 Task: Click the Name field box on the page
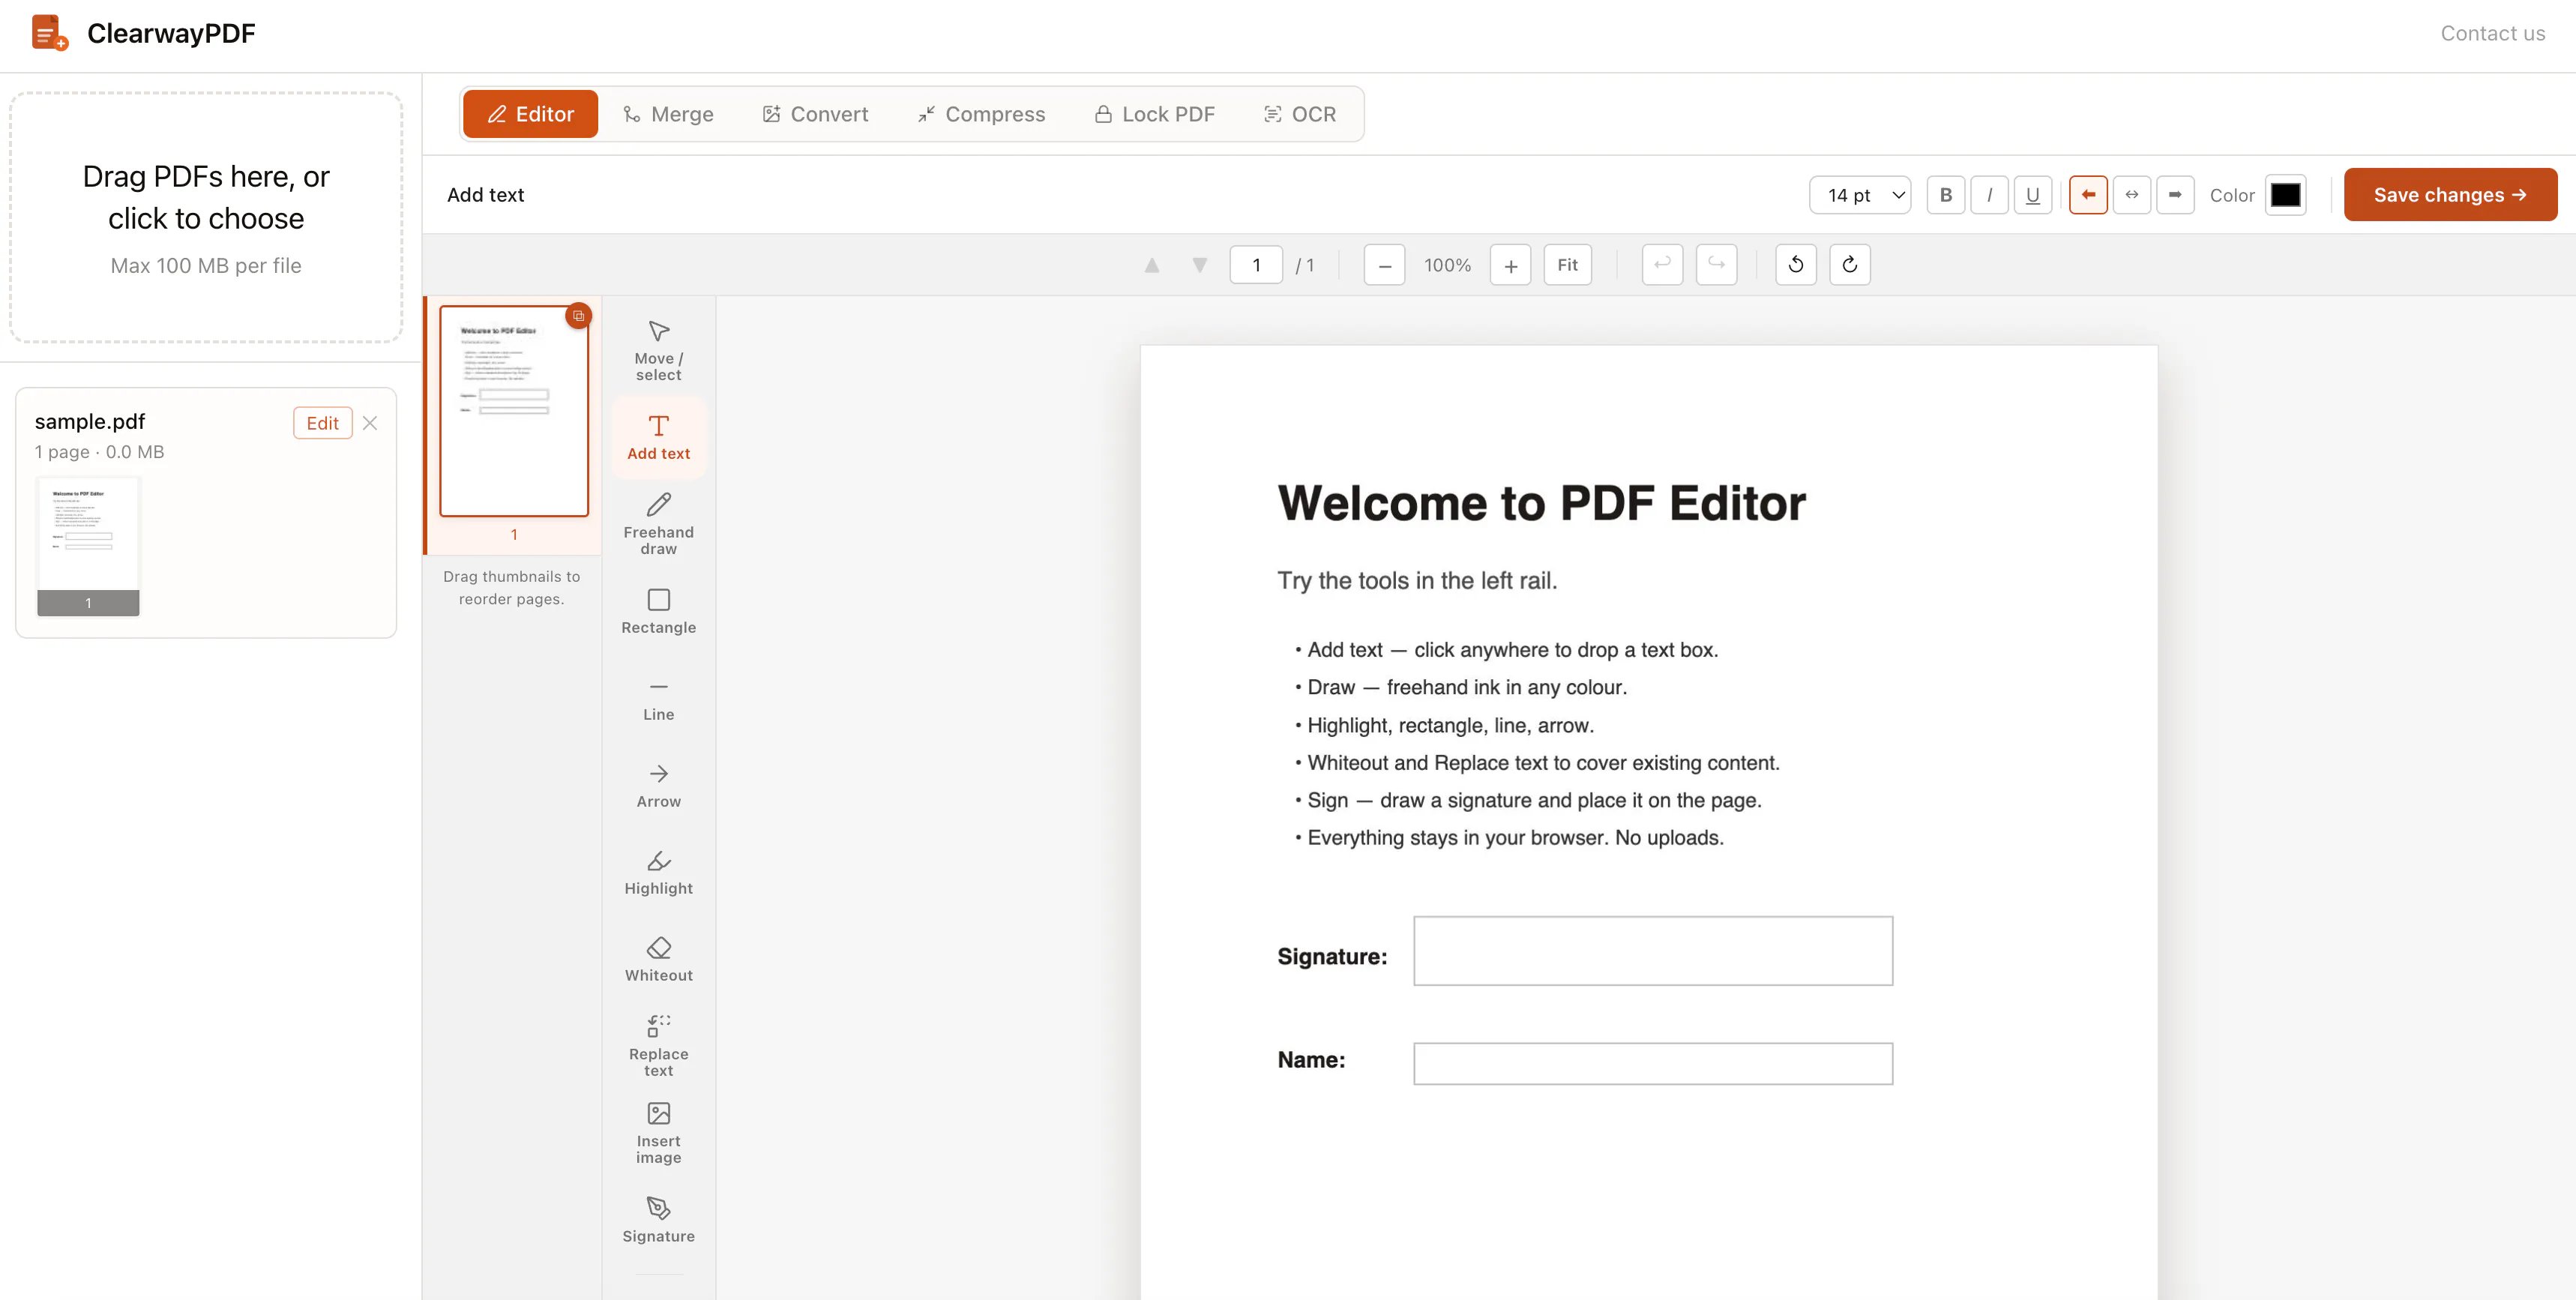[1653, 1064]
